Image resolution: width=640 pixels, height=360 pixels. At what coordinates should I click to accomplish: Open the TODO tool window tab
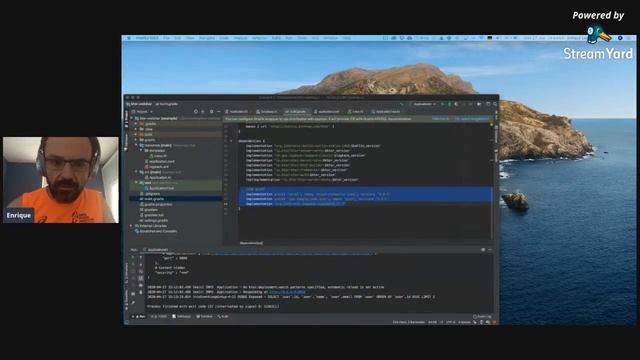pos(160,316)
